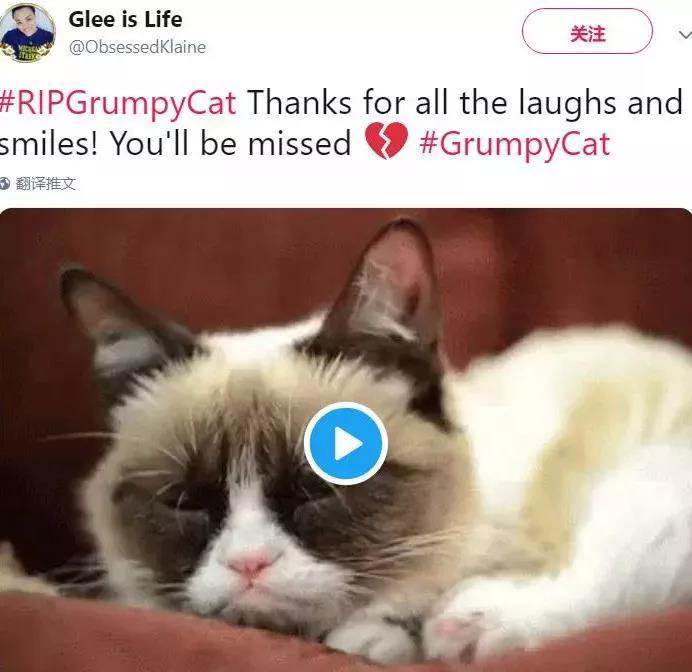Click the word 'smiles!' in the tweet
Viewport: 692px width, 672px height.
point(49,144)
